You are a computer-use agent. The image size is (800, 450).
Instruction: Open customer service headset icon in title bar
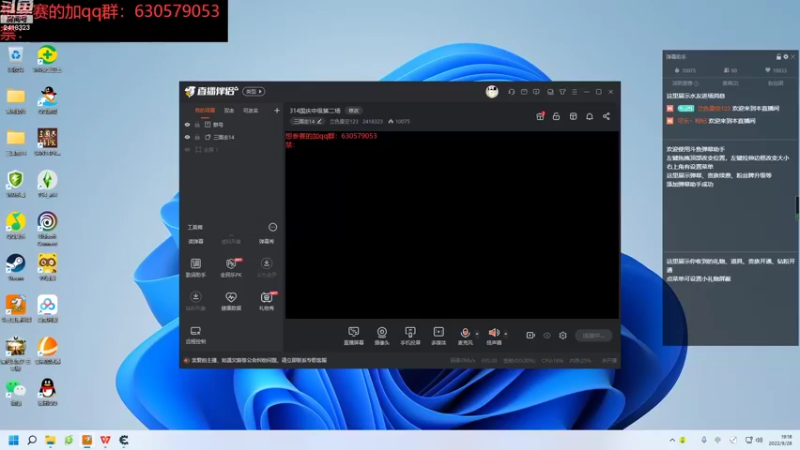511,92
